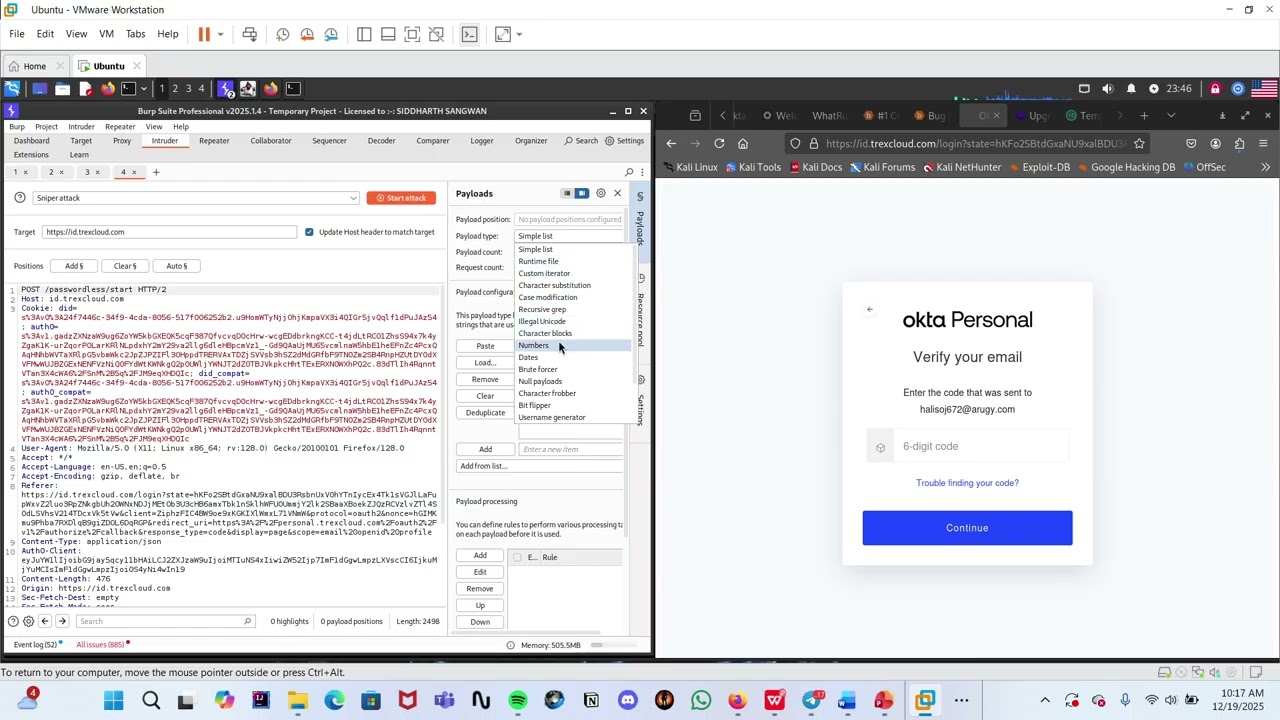Show more Firefox bookmarks chevron
This screenshot has height=720, width=1280.
coord(1265,167)
